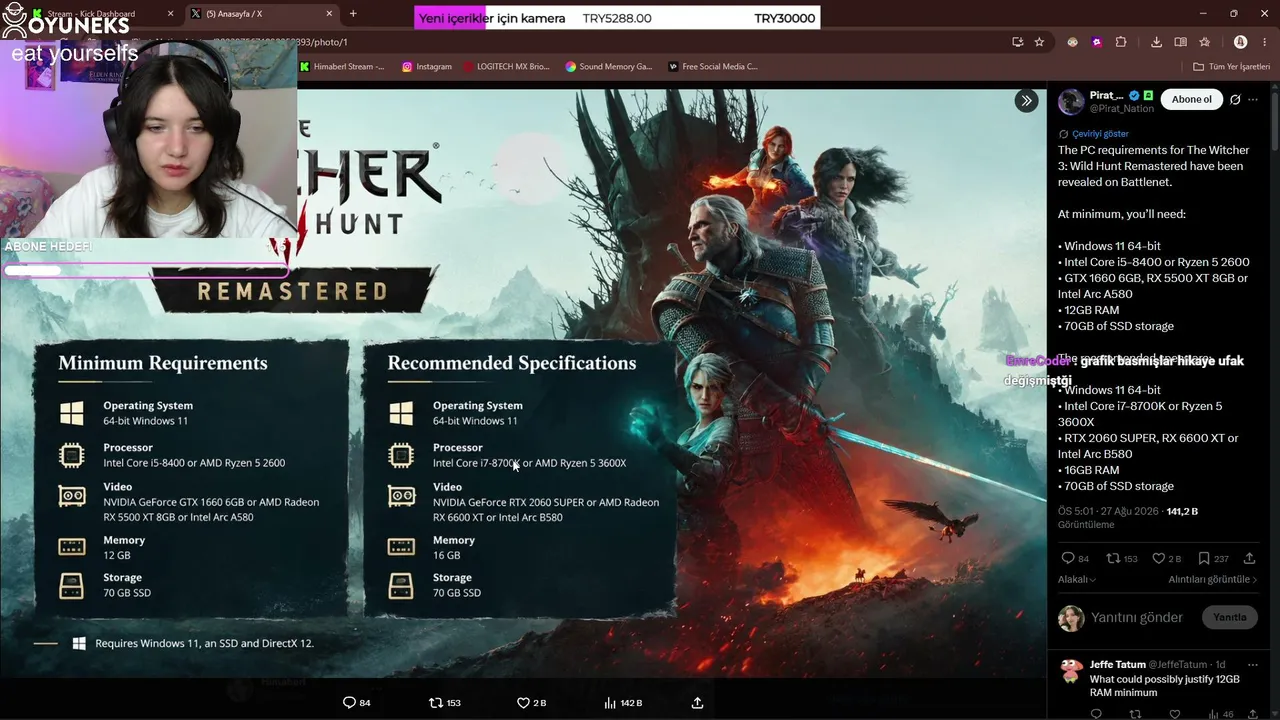The image size is (1280, 720).
Task: Close the Anasayfa / X tab
Action: (x=329, y=14)
